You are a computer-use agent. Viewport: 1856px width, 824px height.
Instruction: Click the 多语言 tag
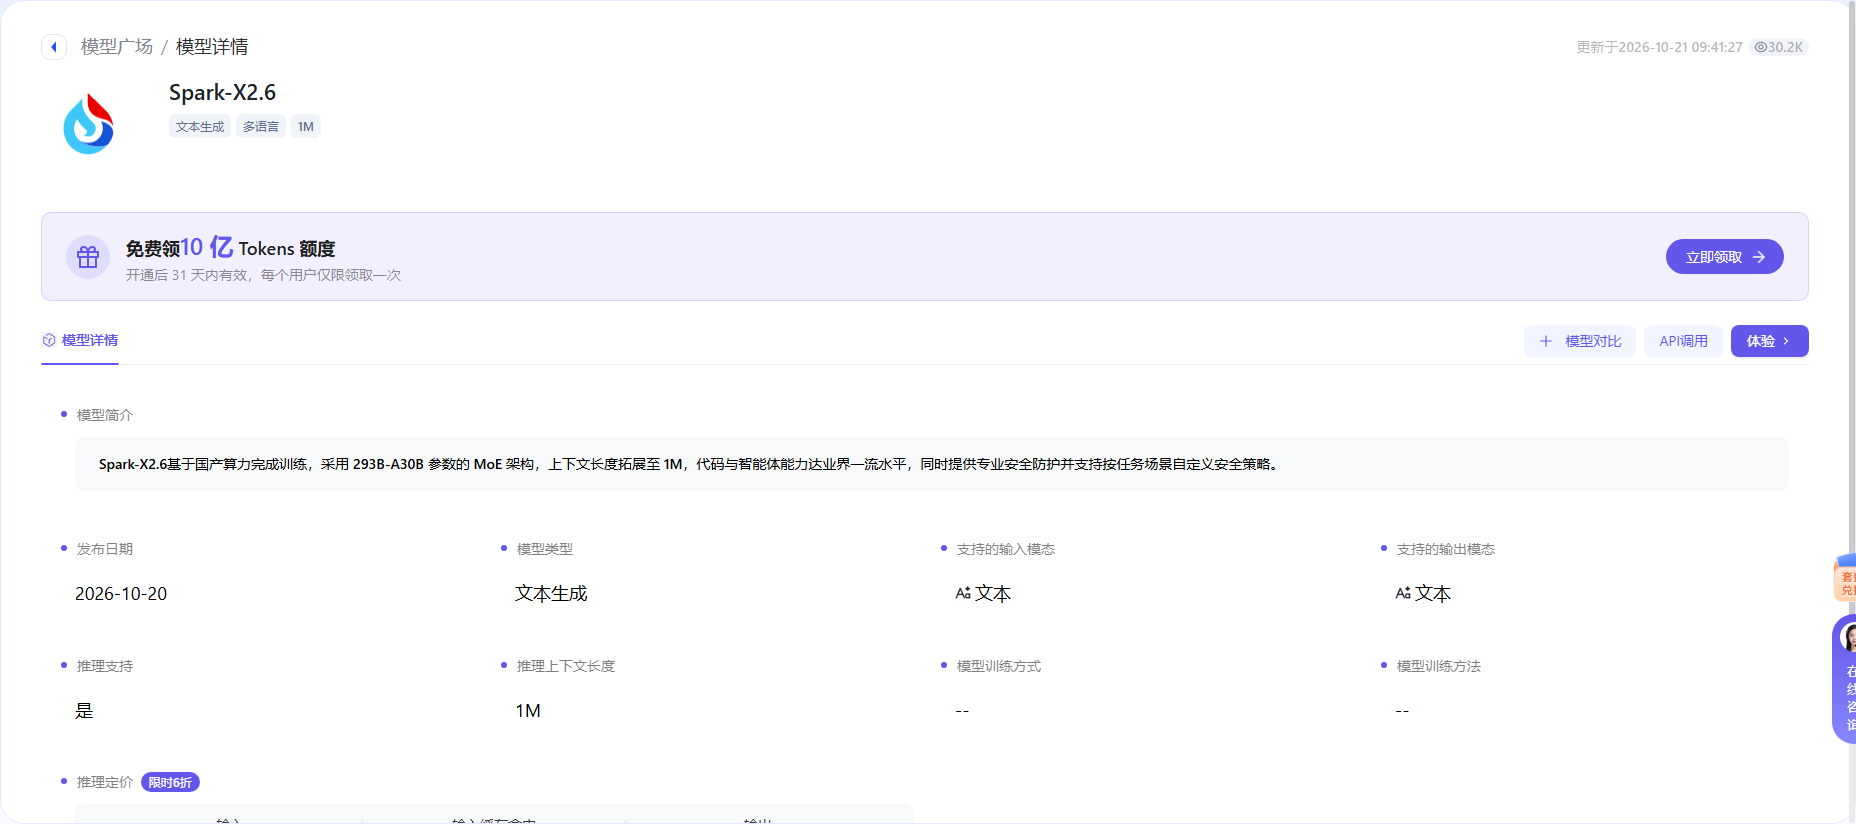261,127
